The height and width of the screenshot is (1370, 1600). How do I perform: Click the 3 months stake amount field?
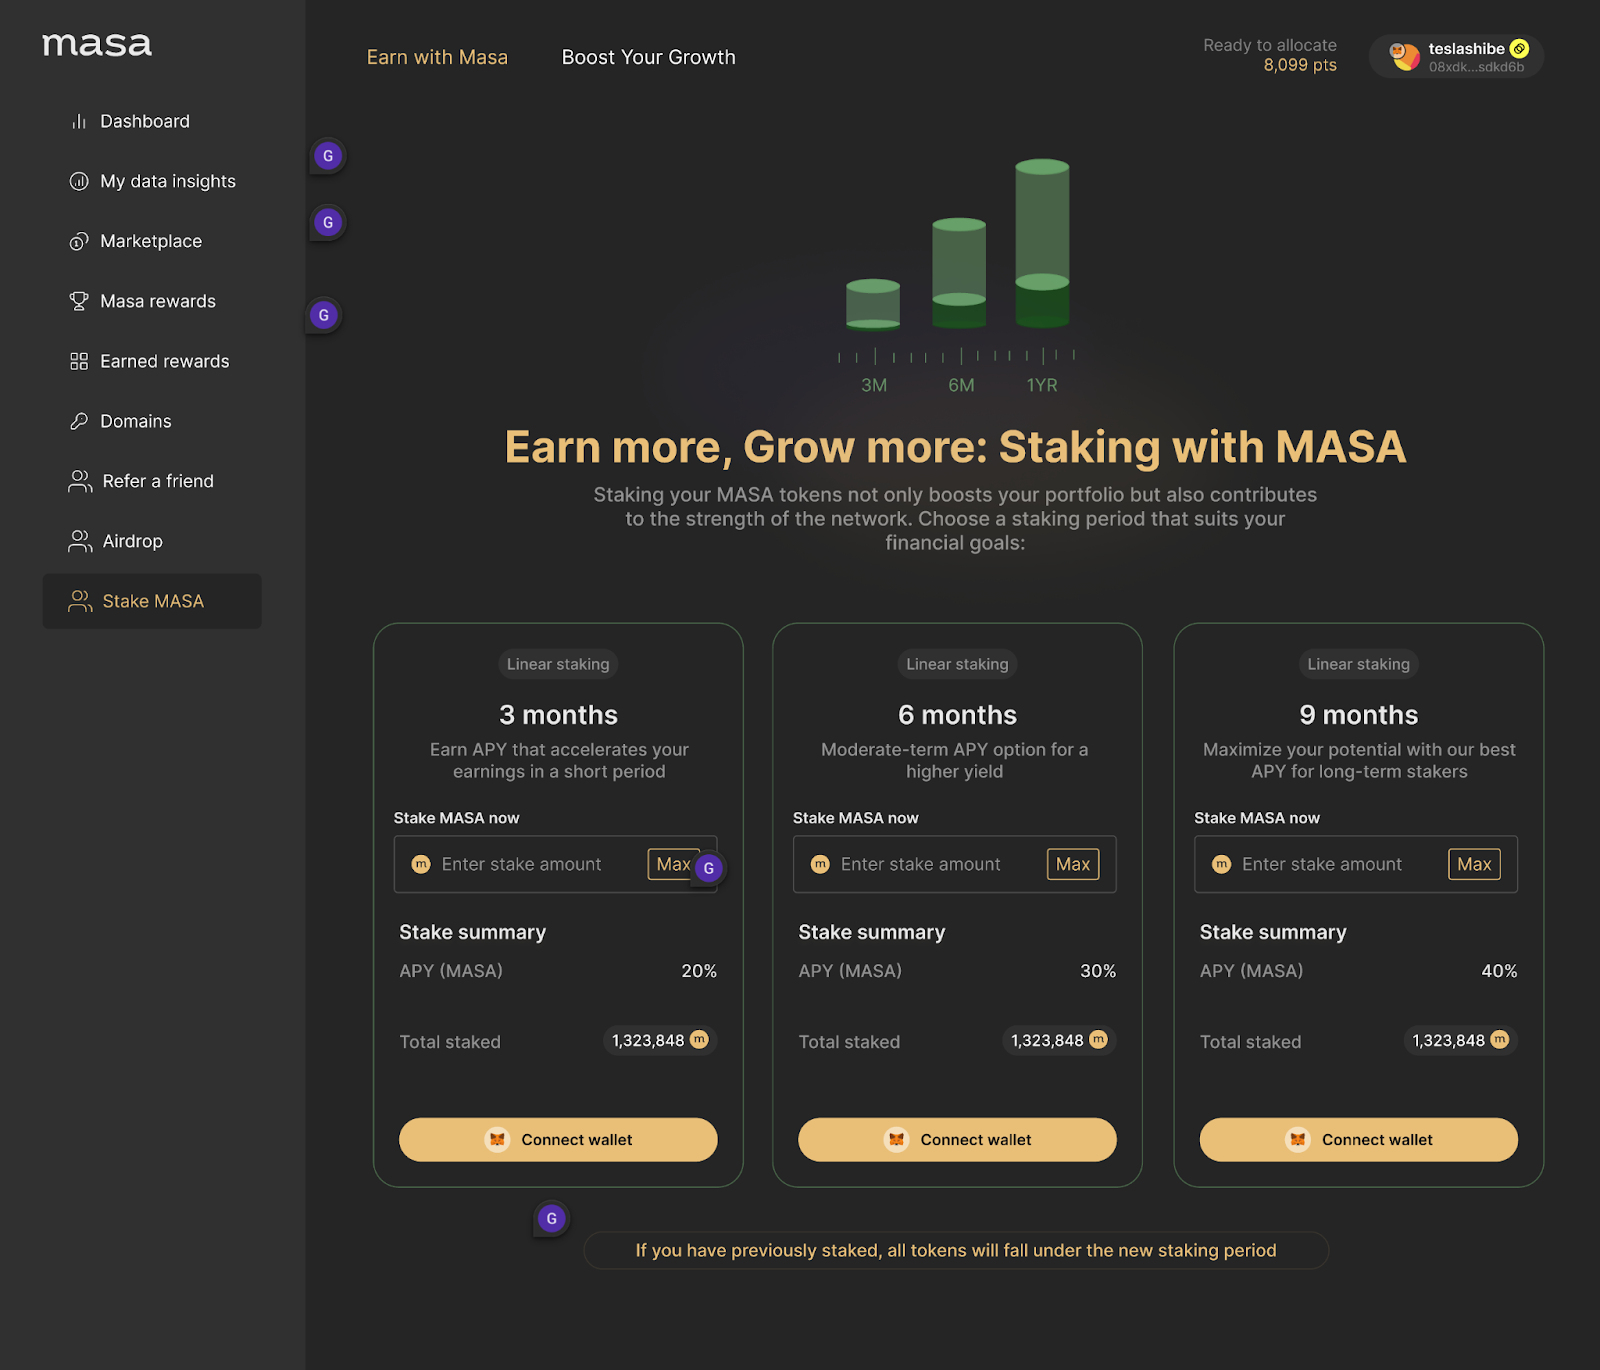[555, 864]
